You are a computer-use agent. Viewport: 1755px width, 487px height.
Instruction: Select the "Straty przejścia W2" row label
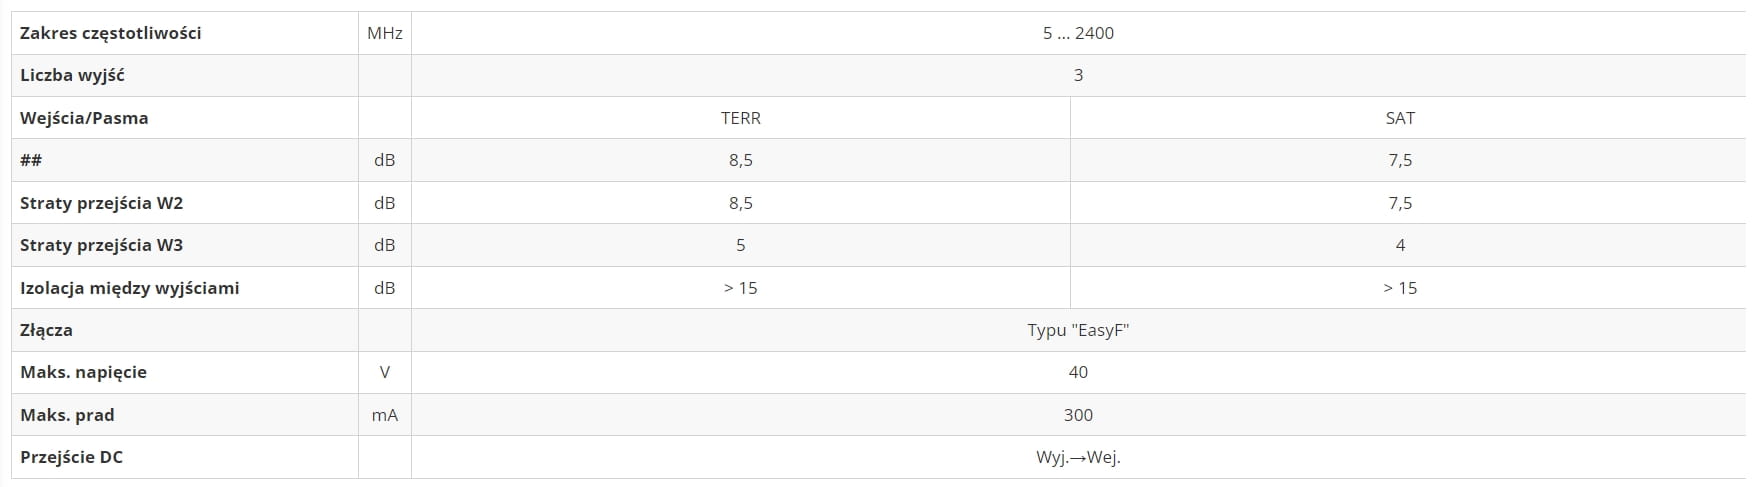(x=101, y=203)
